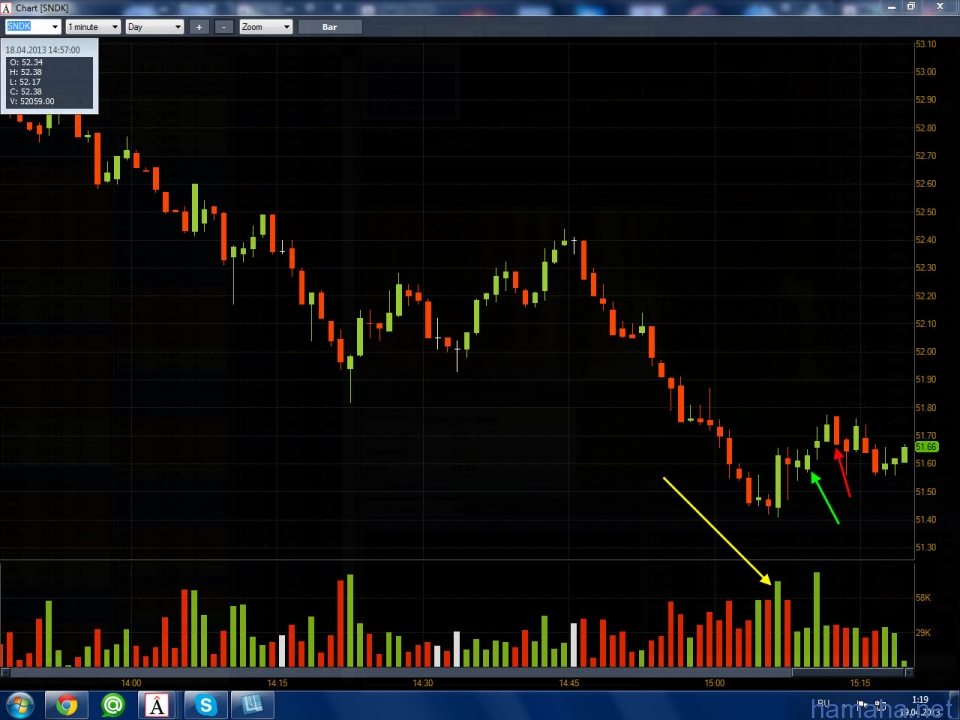Click the 14:30 time axis label
This screenshot has width=960, height=720.
pyautogui.click(x=422, y=683)
